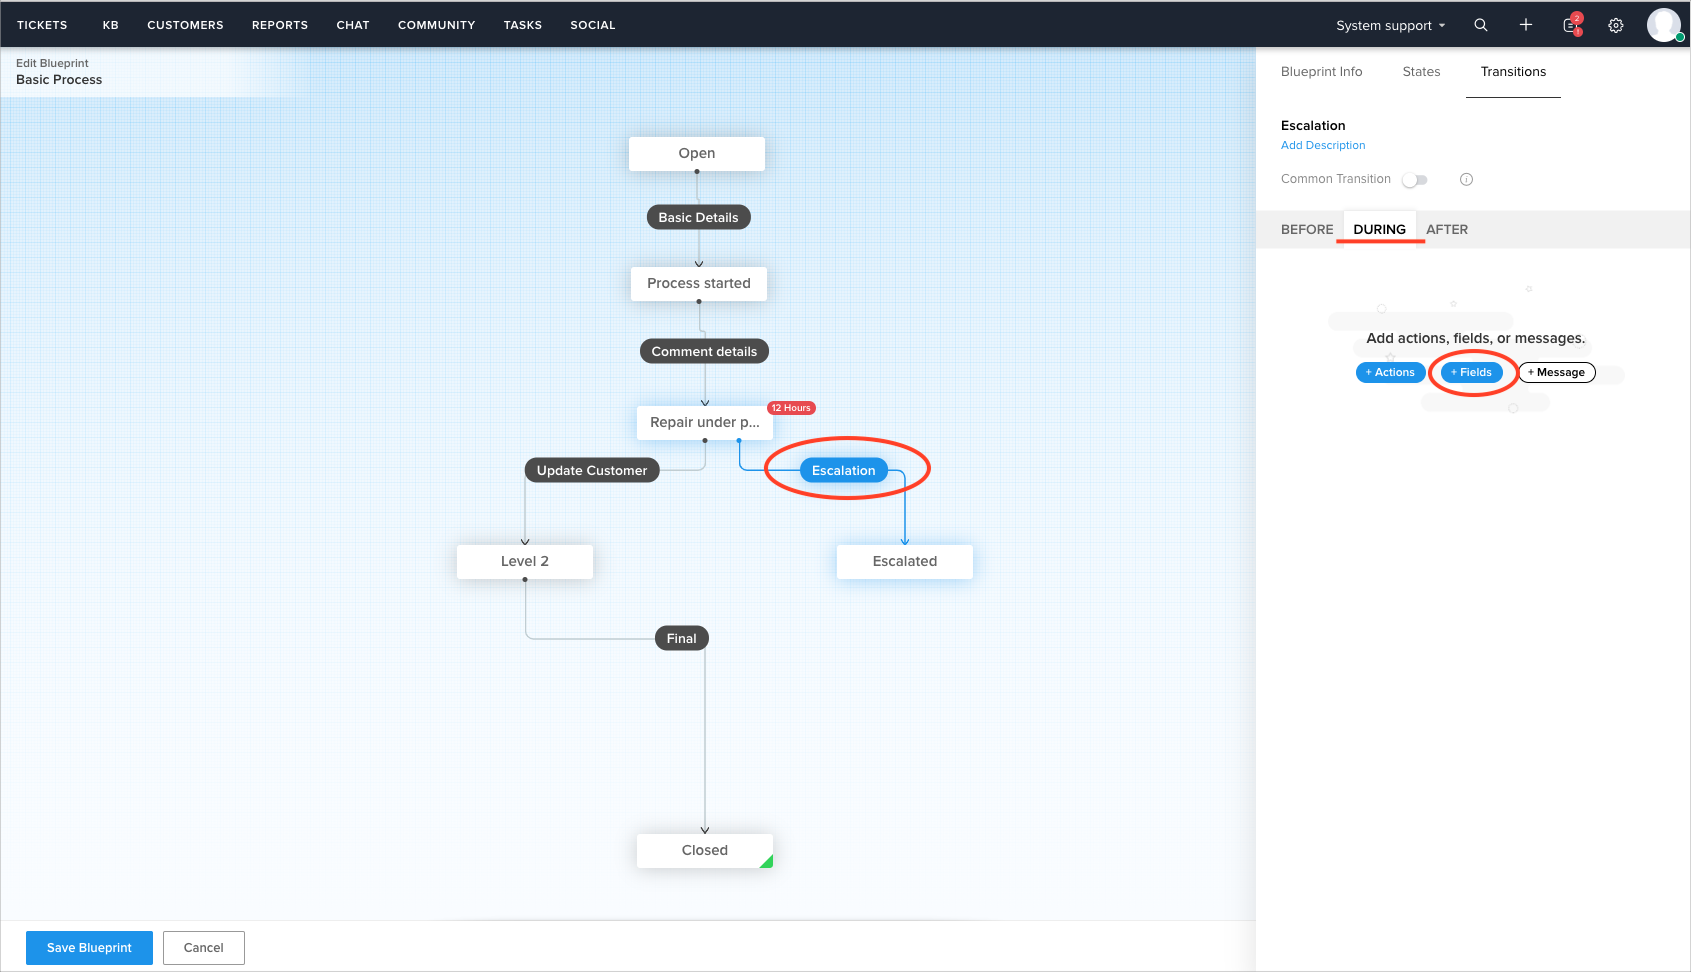
Task: Open the user profile avatar
Action: tap(1663, 24)
